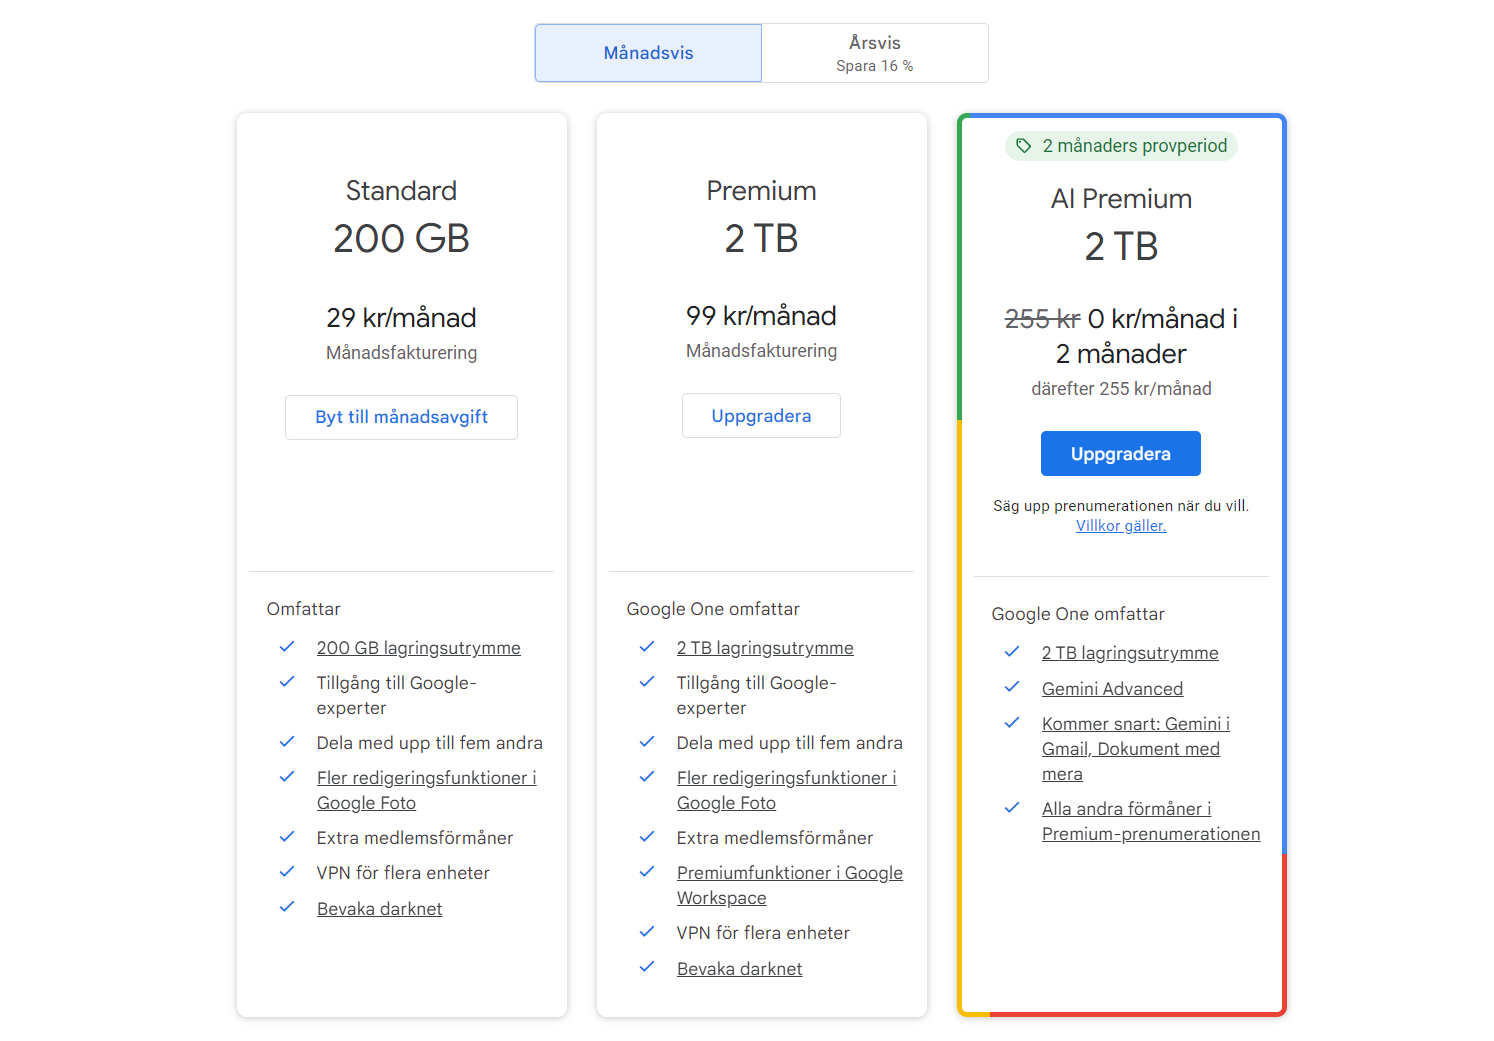Click the tag icon beside 2 månaders provperiod
This screenshot has height=1041, width=1494.
tap(1023, 146)
